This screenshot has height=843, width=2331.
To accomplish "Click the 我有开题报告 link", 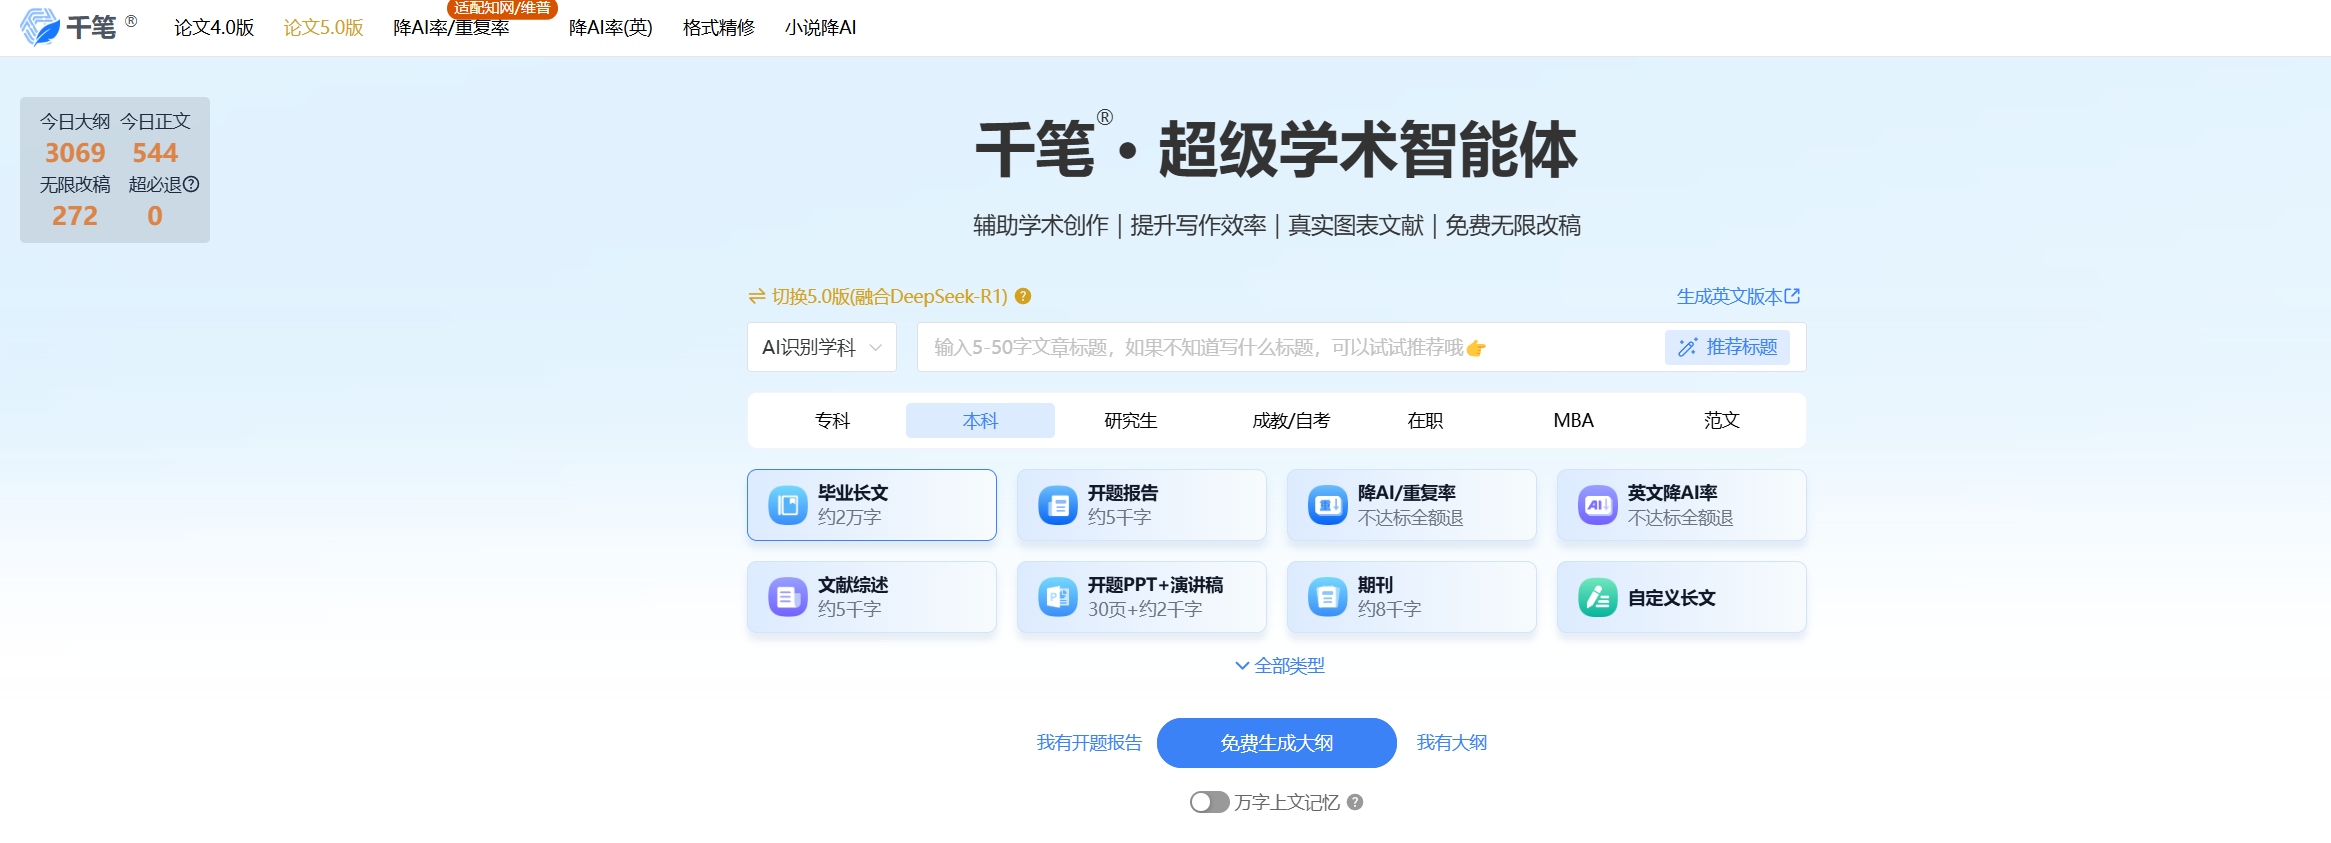I will point(1089,743).
